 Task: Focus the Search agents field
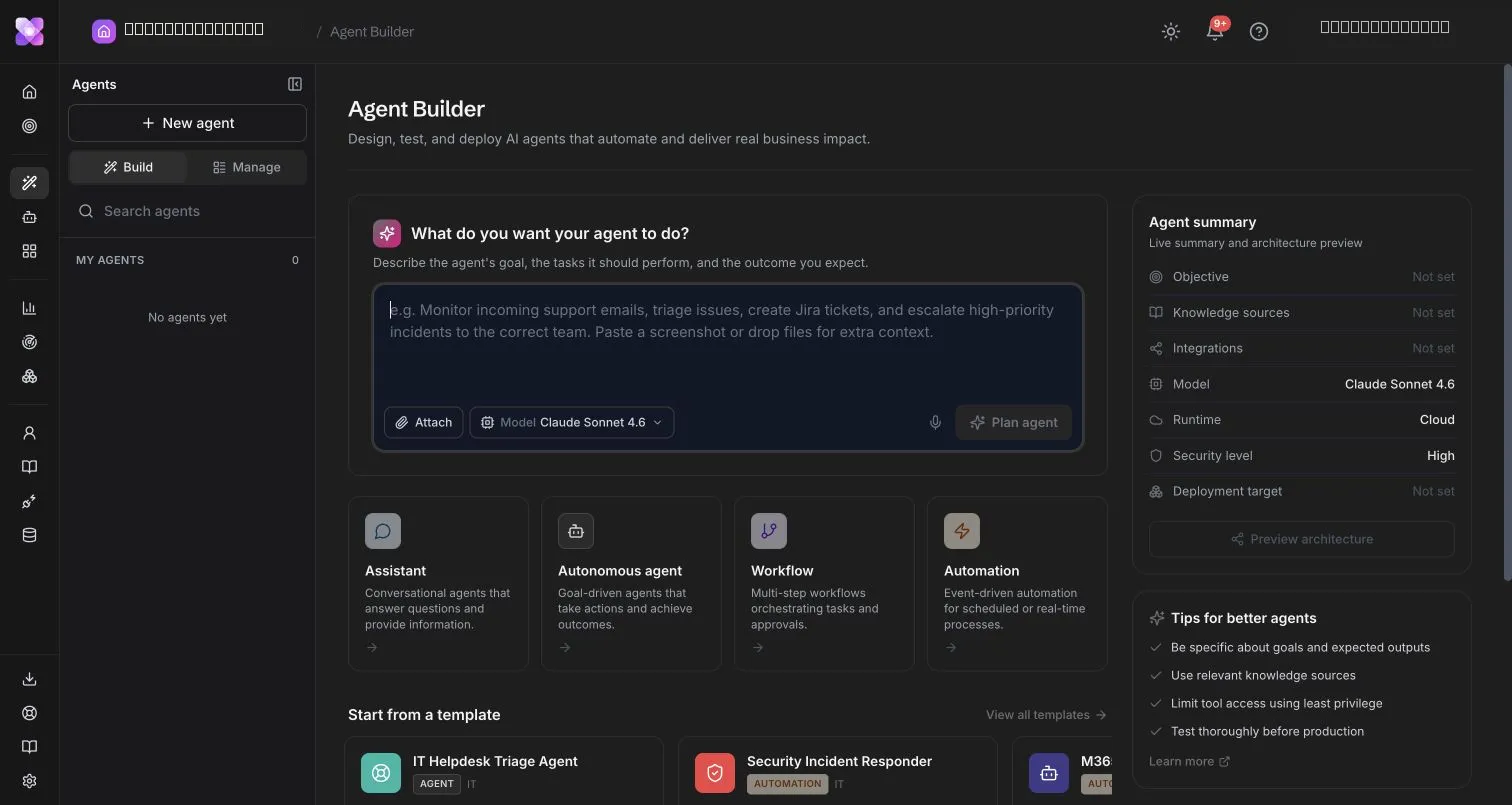187,211
